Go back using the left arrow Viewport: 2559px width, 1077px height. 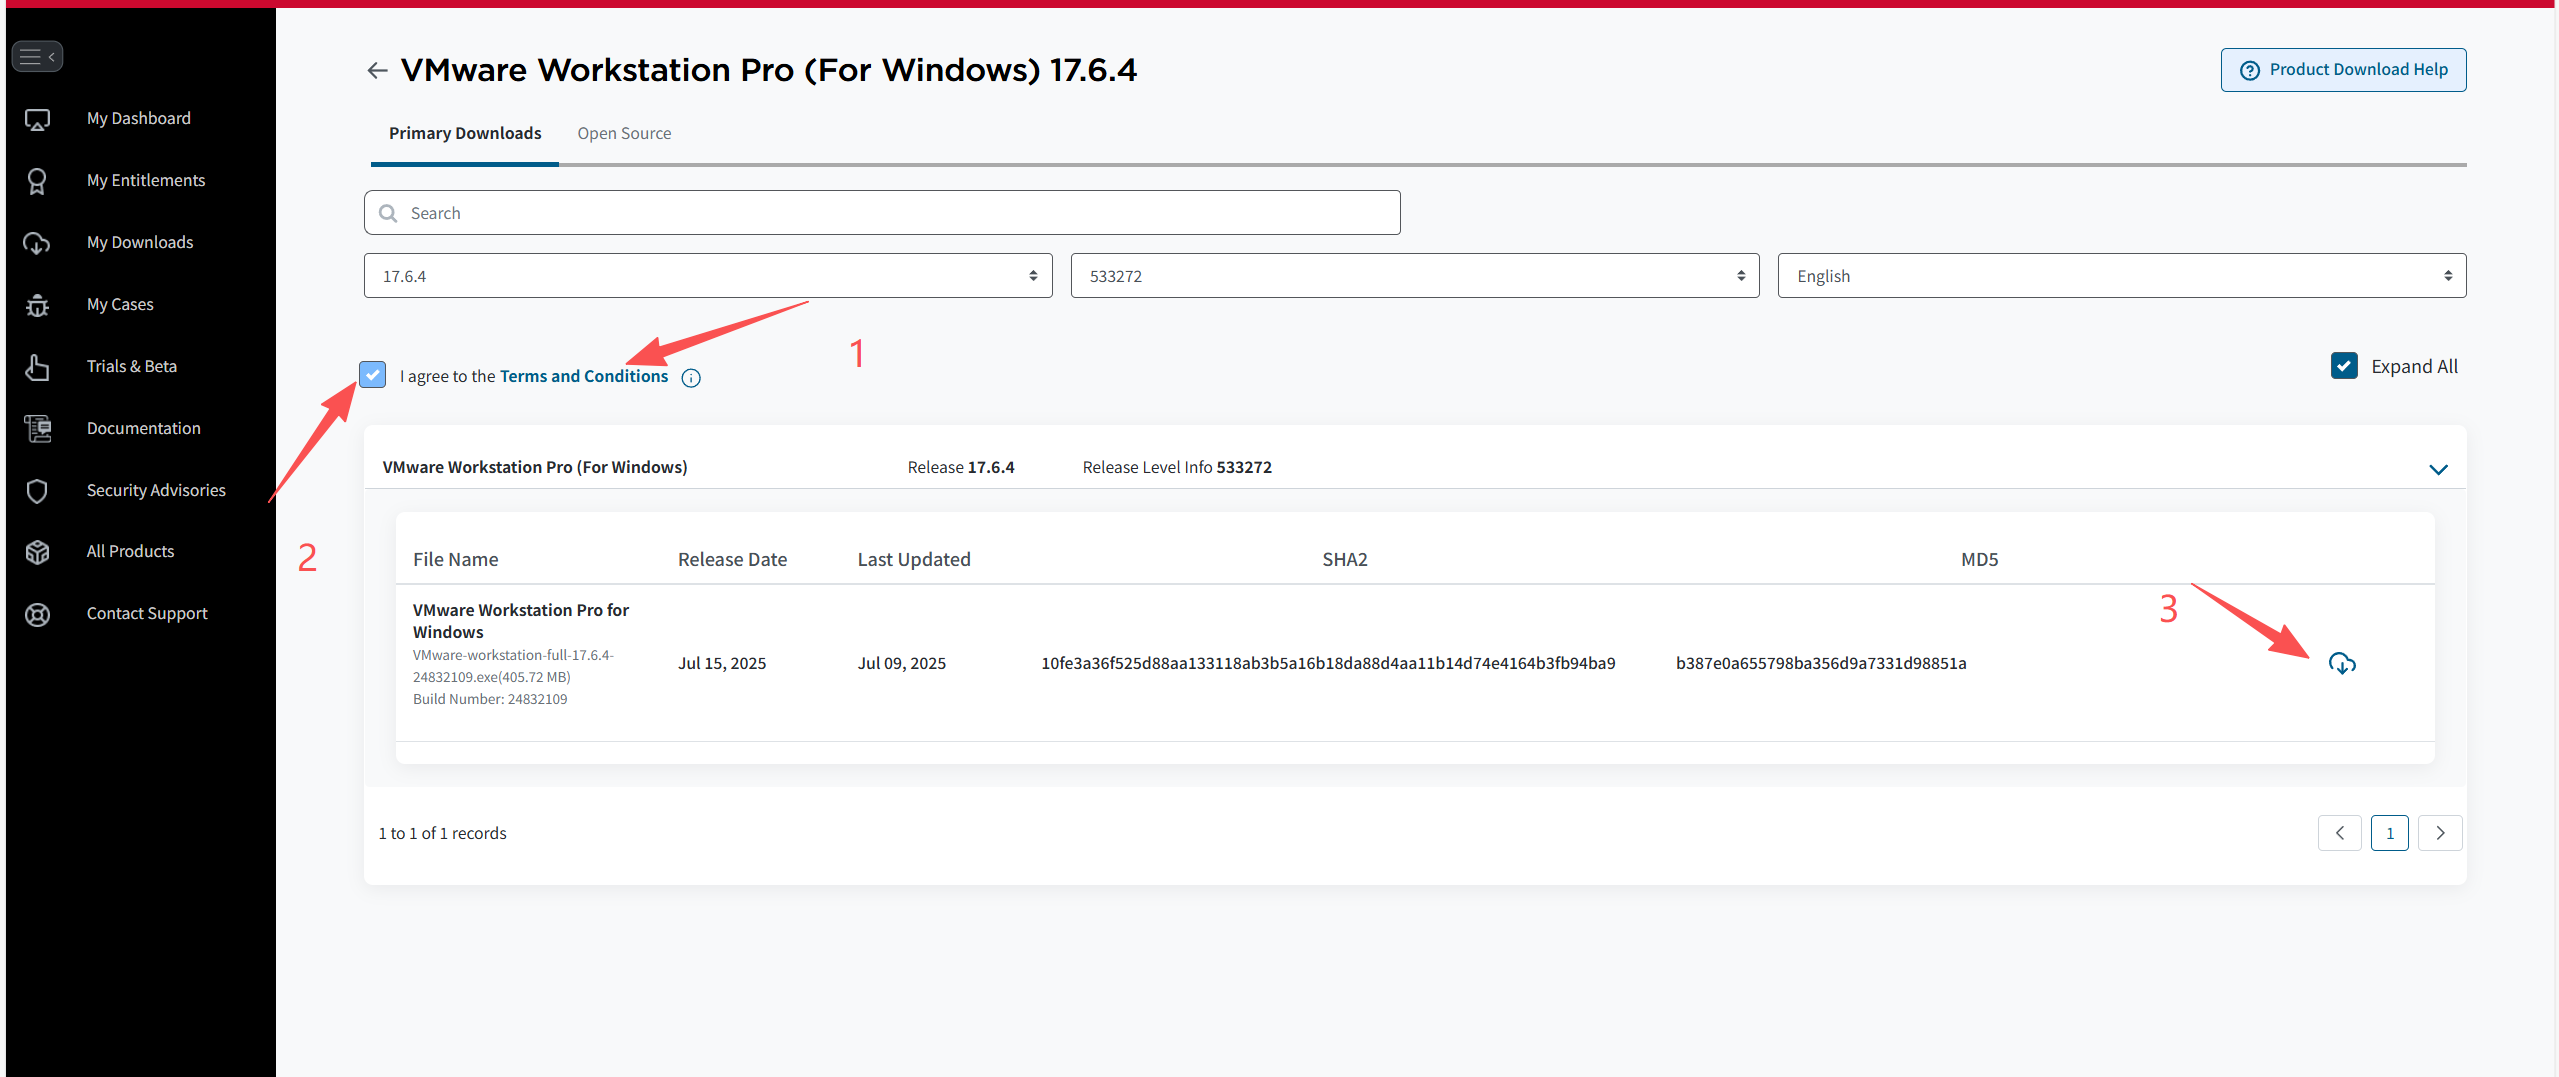pos(377,70)
